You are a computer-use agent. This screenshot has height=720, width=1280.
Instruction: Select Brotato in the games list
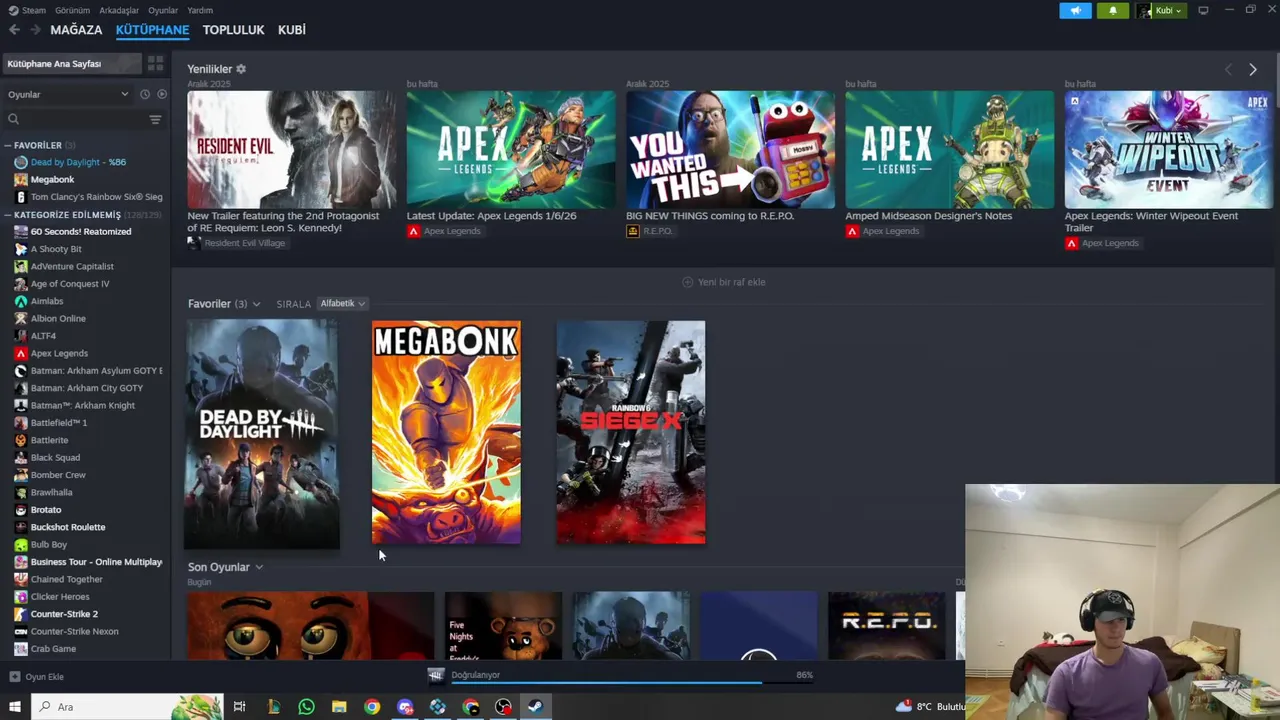(x=46, y=510)
